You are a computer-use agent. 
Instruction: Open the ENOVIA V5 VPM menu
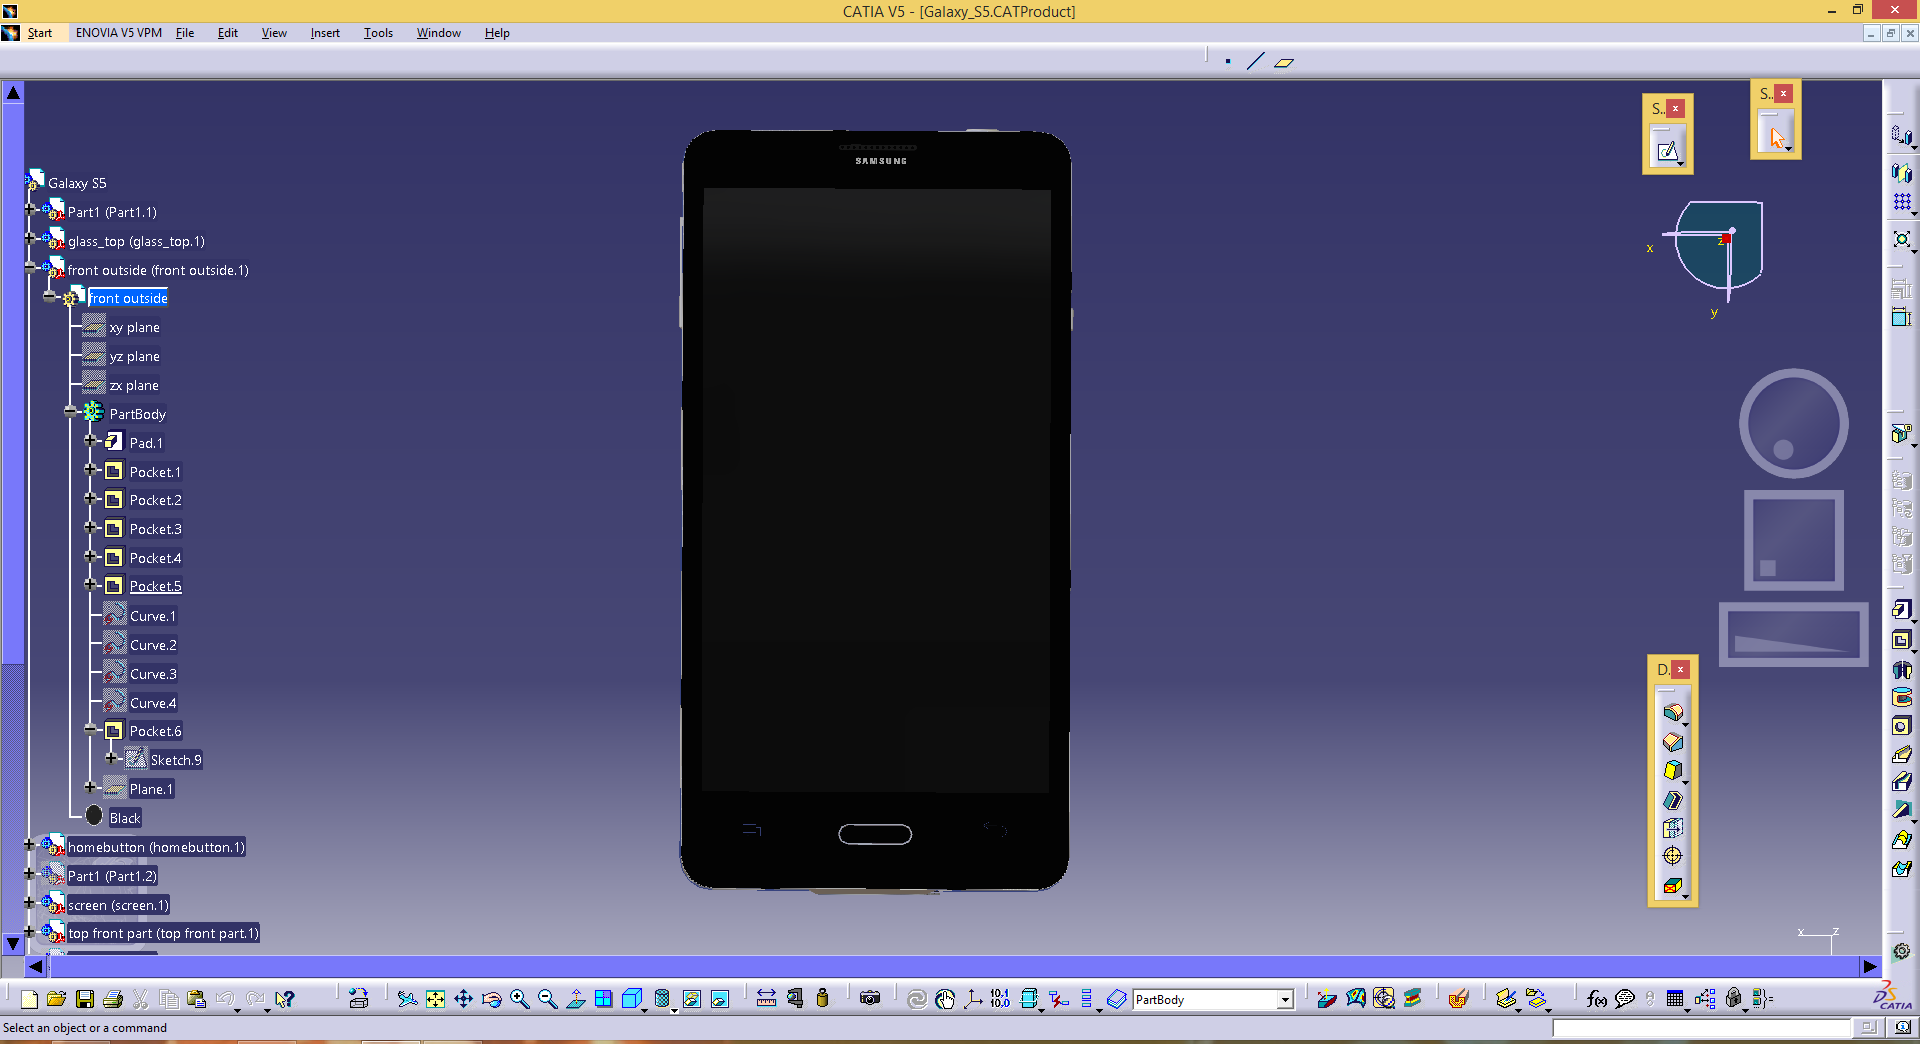pyautogui.click(x=118, y=33)
